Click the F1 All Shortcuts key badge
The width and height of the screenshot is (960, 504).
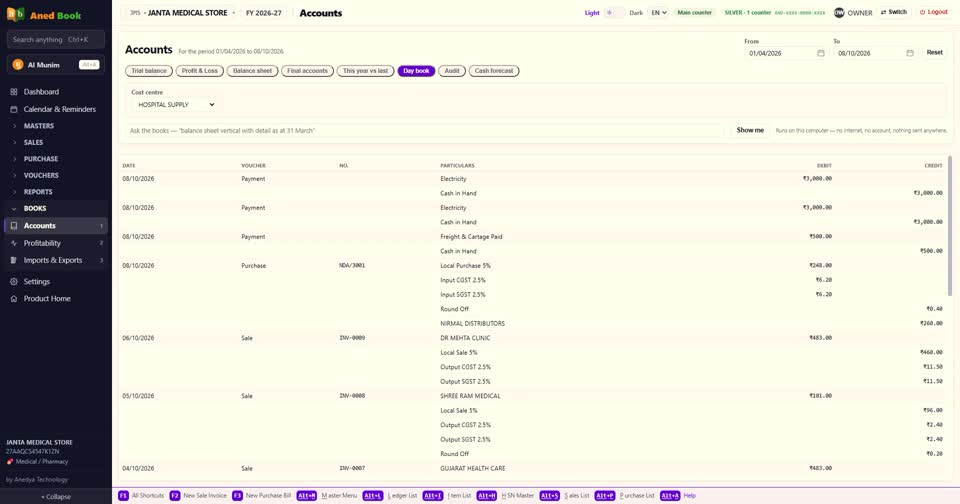click(x=123, y=495)
